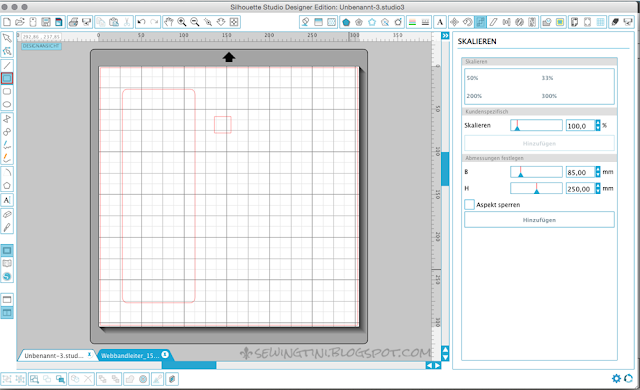
Task: Undo the last action
Action: (x=141, y=22)
